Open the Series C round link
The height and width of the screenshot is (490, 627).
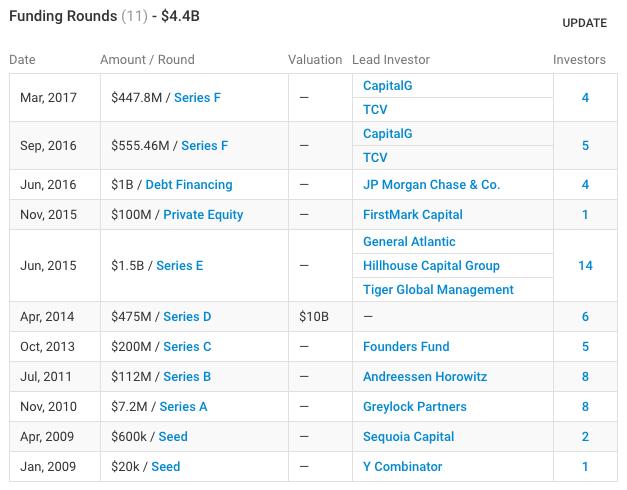187,347
